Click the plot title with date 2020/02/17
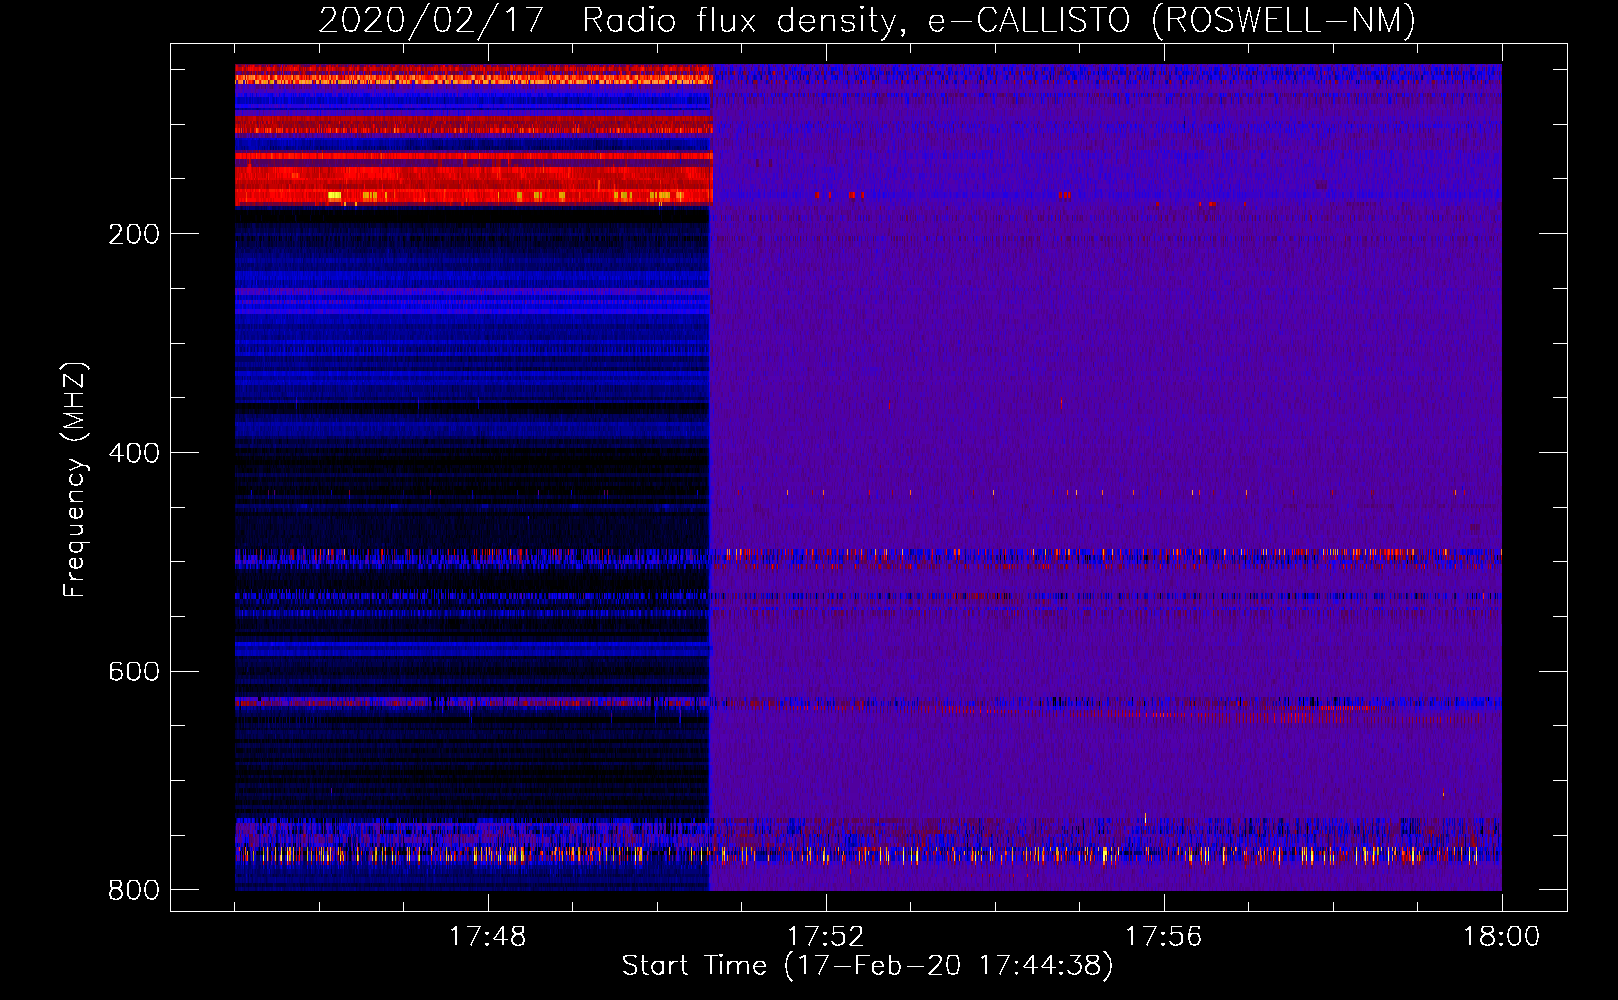Viewport: 1618px width, 1000px height. coord(867,21)
